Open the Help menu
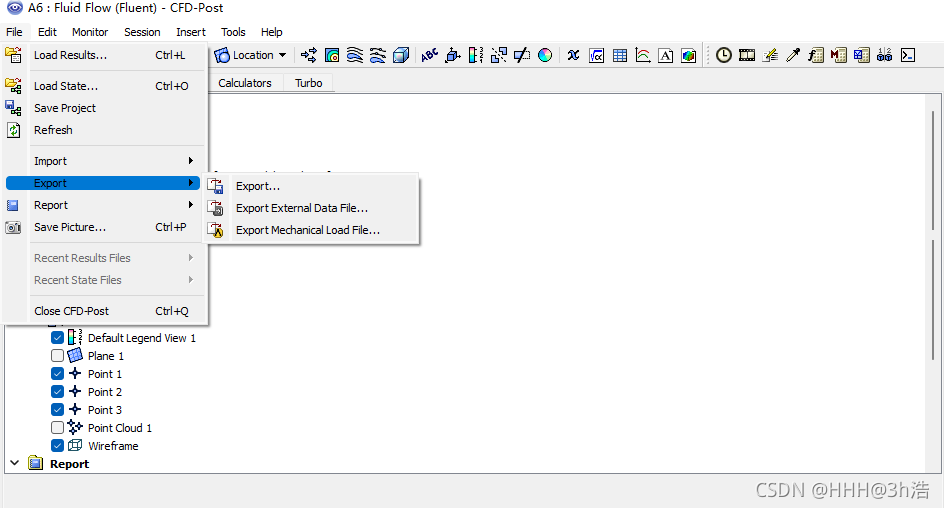The image size is (944, 508). [272, 32]
